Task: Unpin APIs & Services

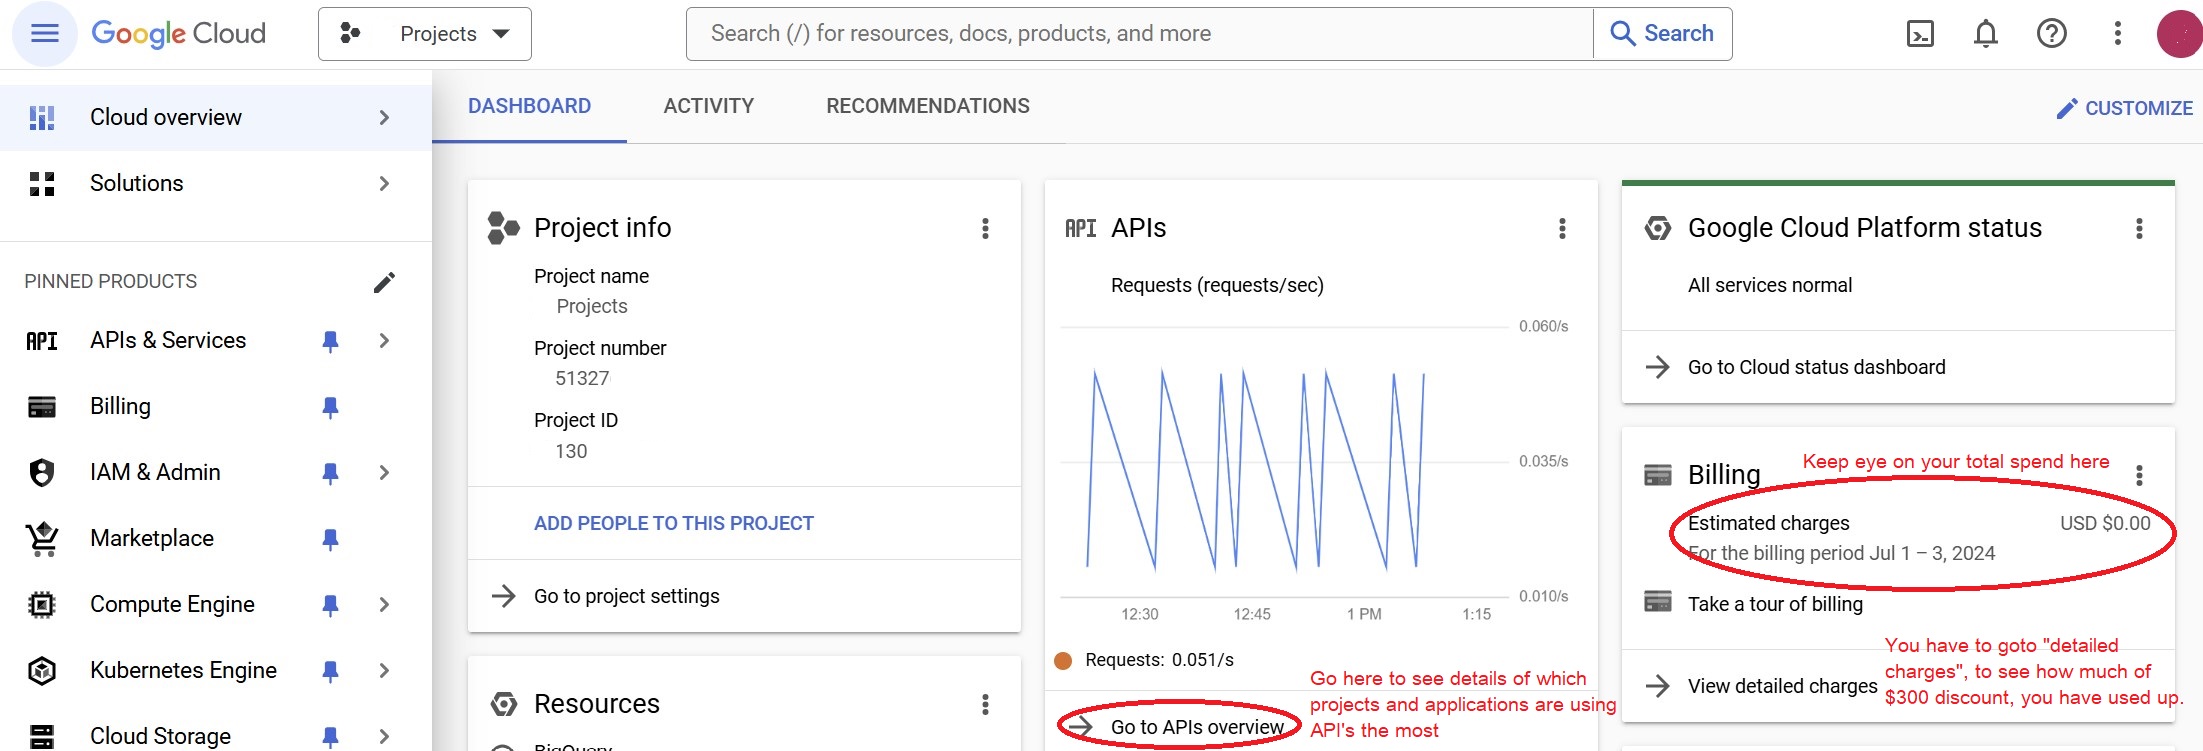Action: point(330,342)
